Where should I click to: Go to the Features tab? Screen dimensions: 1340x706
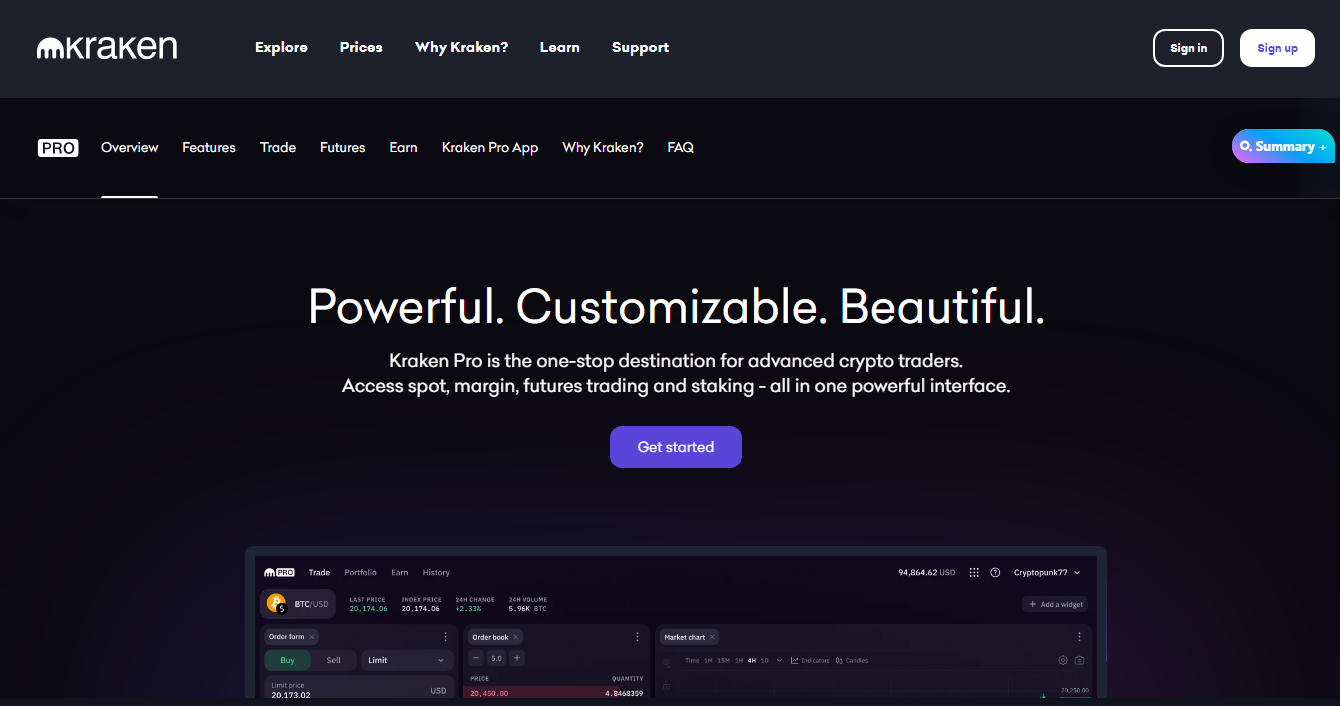coord(209,148)
